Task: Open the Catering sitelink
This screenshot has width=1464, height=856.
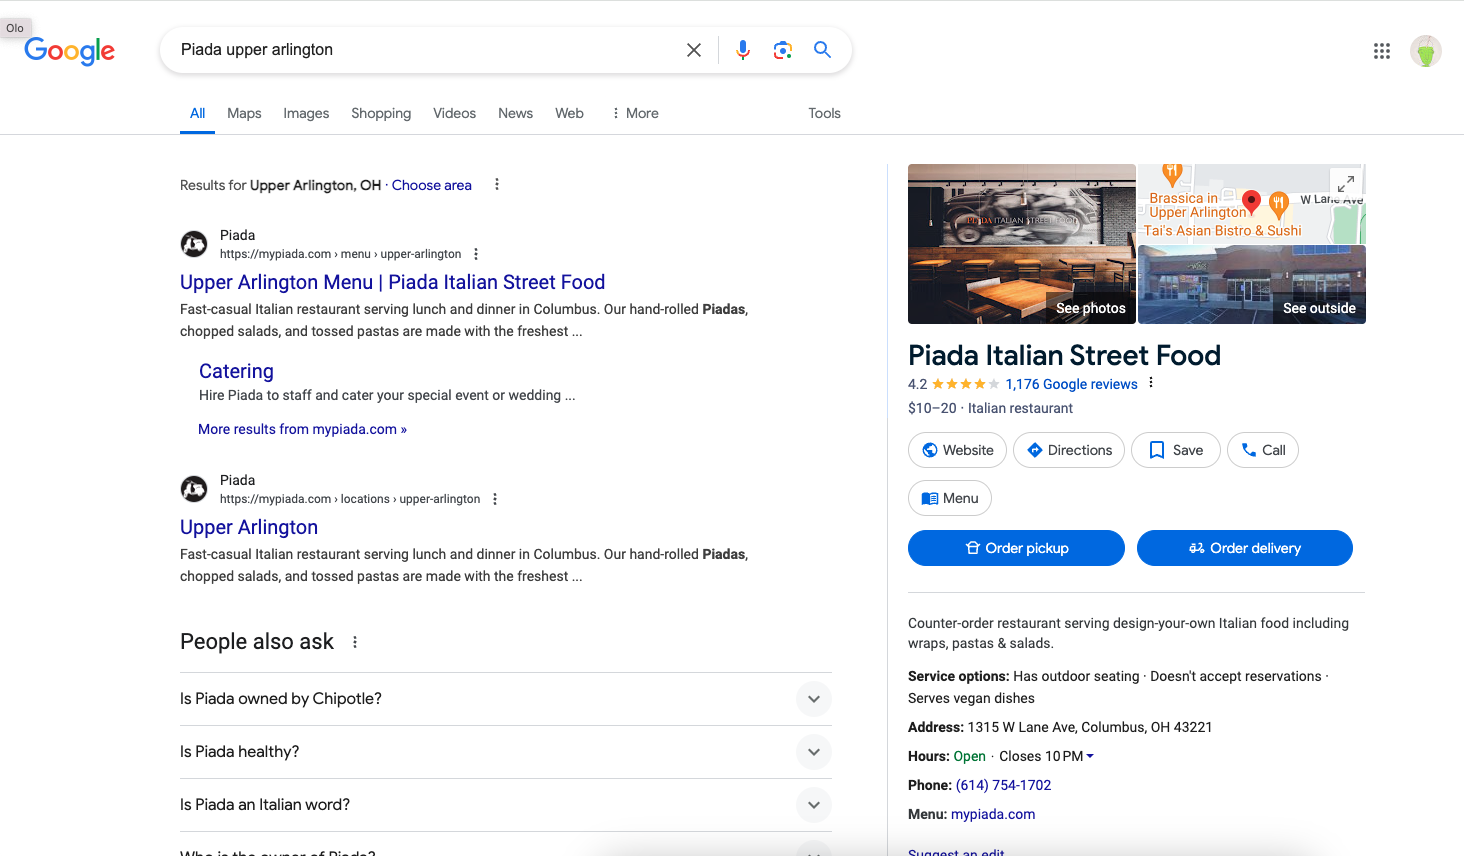Action: click(236, 371)
